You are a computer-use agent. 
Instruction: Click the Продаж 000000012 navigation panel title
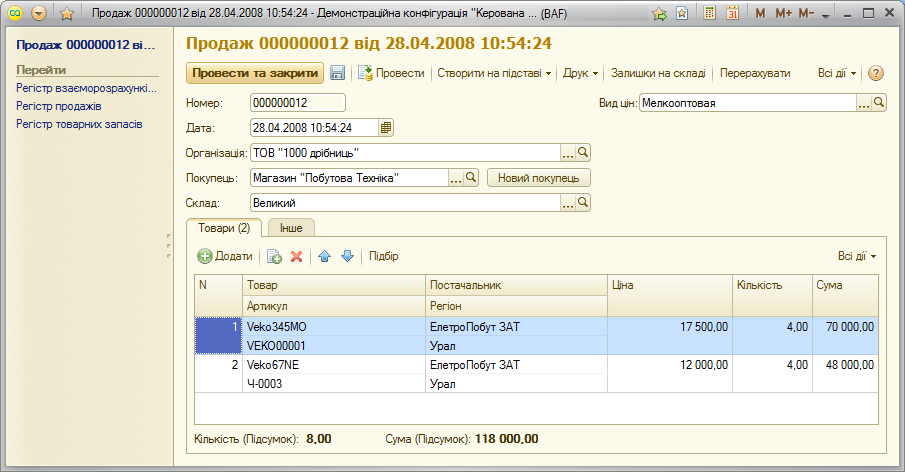tap(86, 44)
